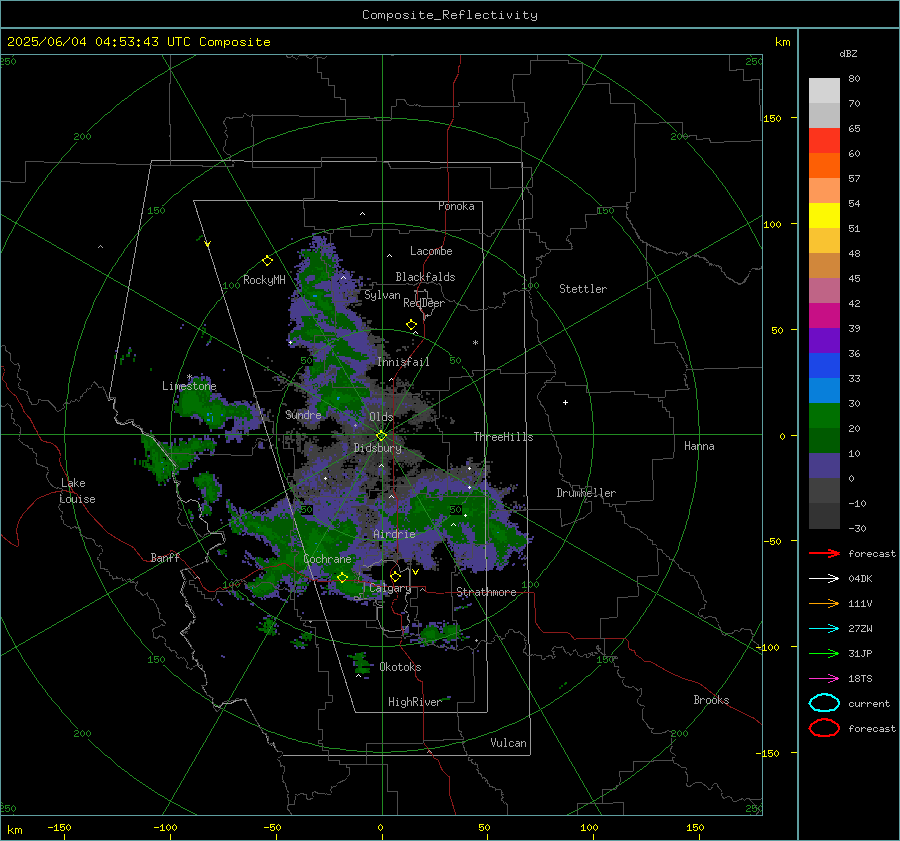Click the Drumheller town label
Viewport: 900px width, 841px height.
pyautogui.click(x=586, y=493)
